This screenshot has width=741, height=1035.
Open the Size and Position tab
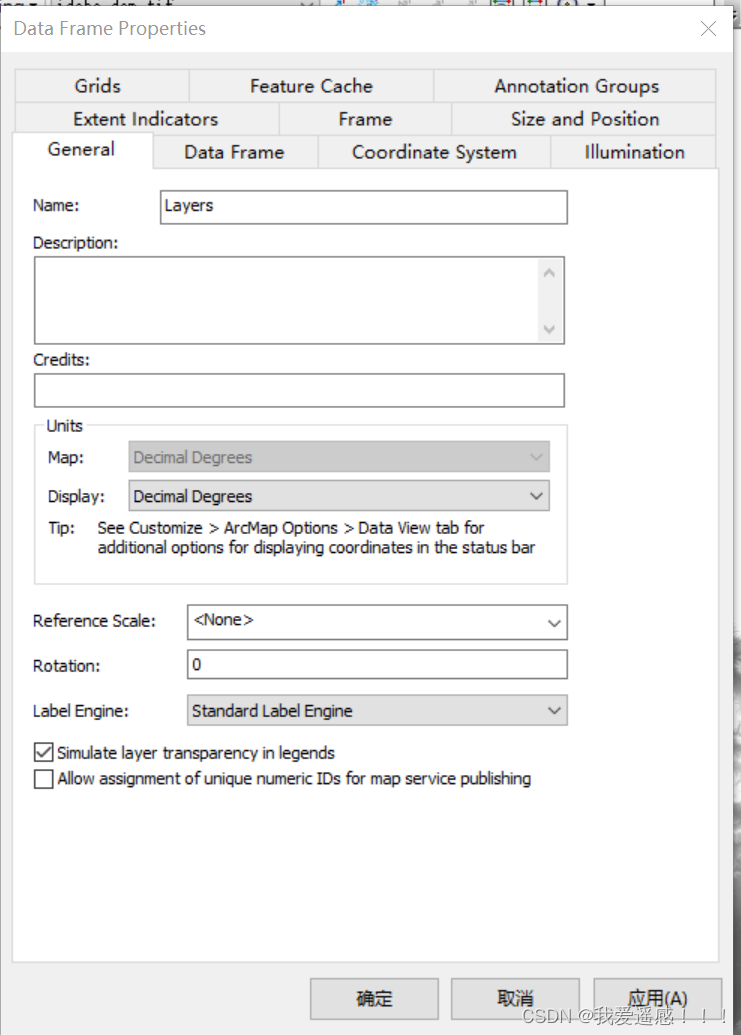click(585, 119)
